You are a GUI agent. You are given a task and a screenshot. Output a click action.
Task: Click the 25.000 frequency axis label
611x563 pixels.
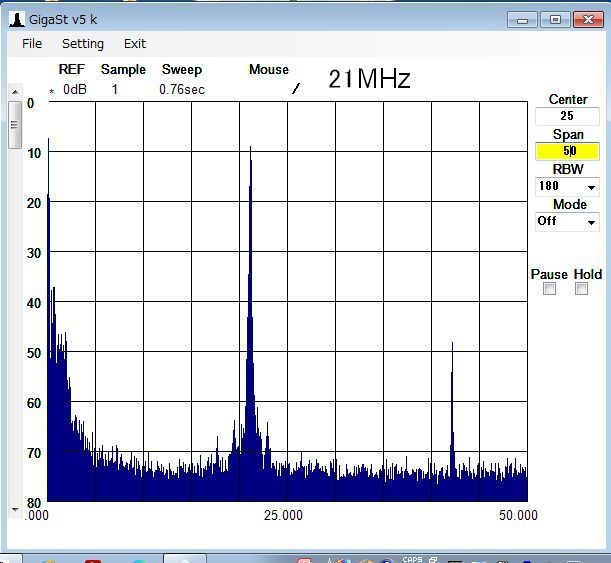point(283,515)
